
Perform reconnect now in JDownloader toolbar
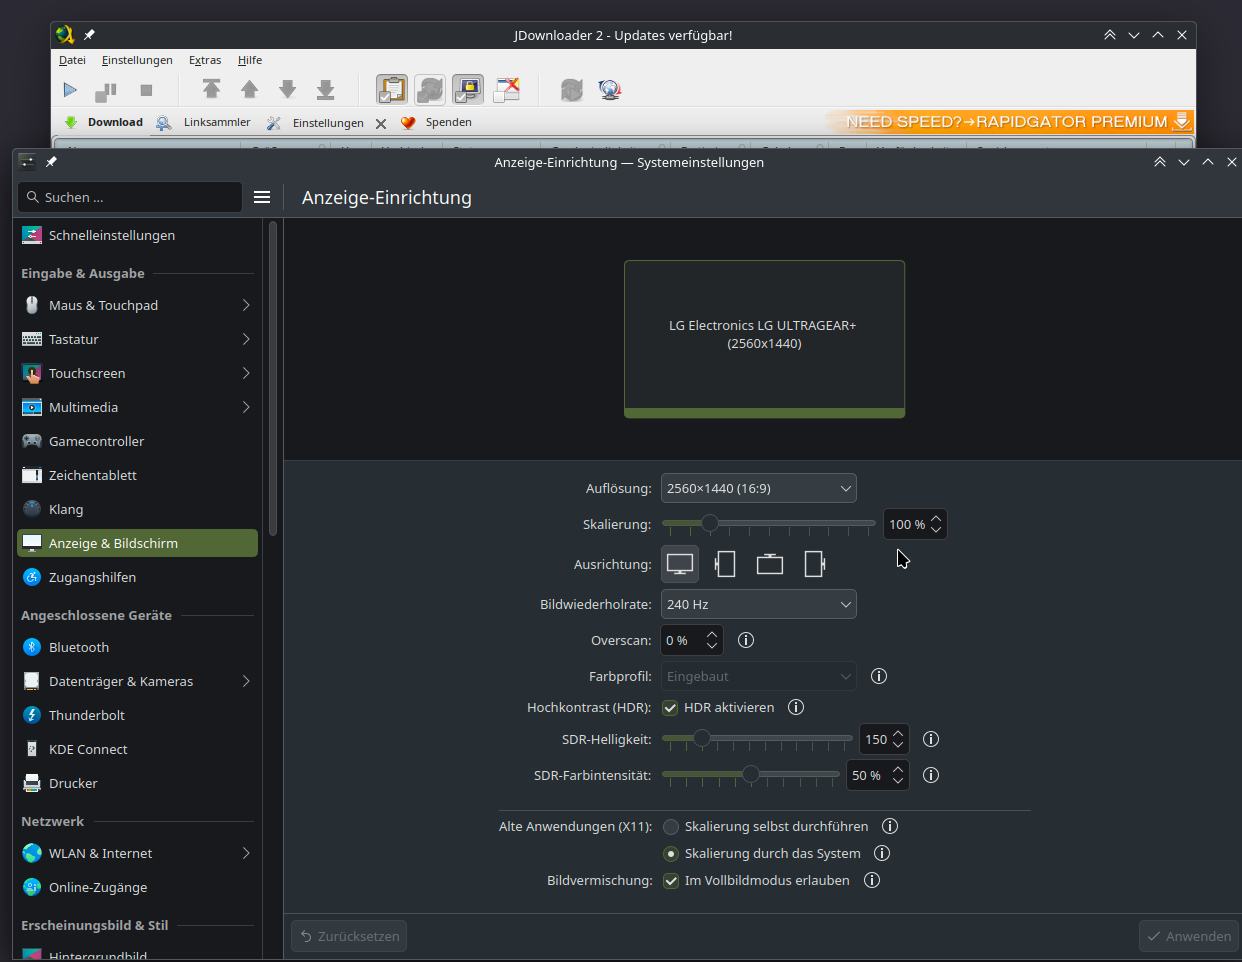[572, 90]
